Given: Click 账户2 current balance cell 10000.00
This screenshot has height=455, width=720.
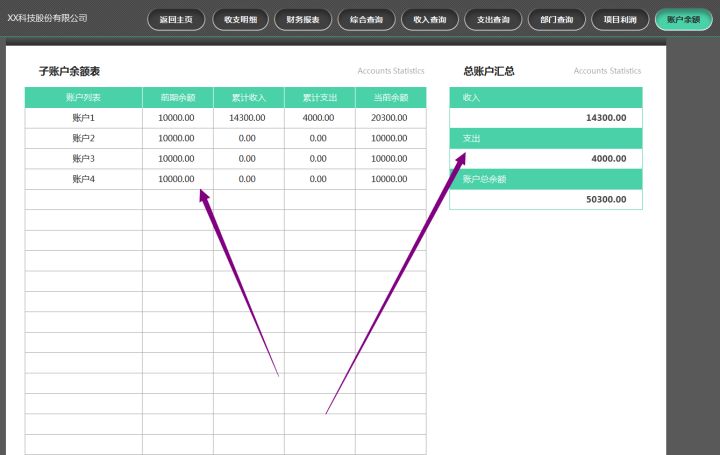Looking at the screenshot, I should [389, 138].
